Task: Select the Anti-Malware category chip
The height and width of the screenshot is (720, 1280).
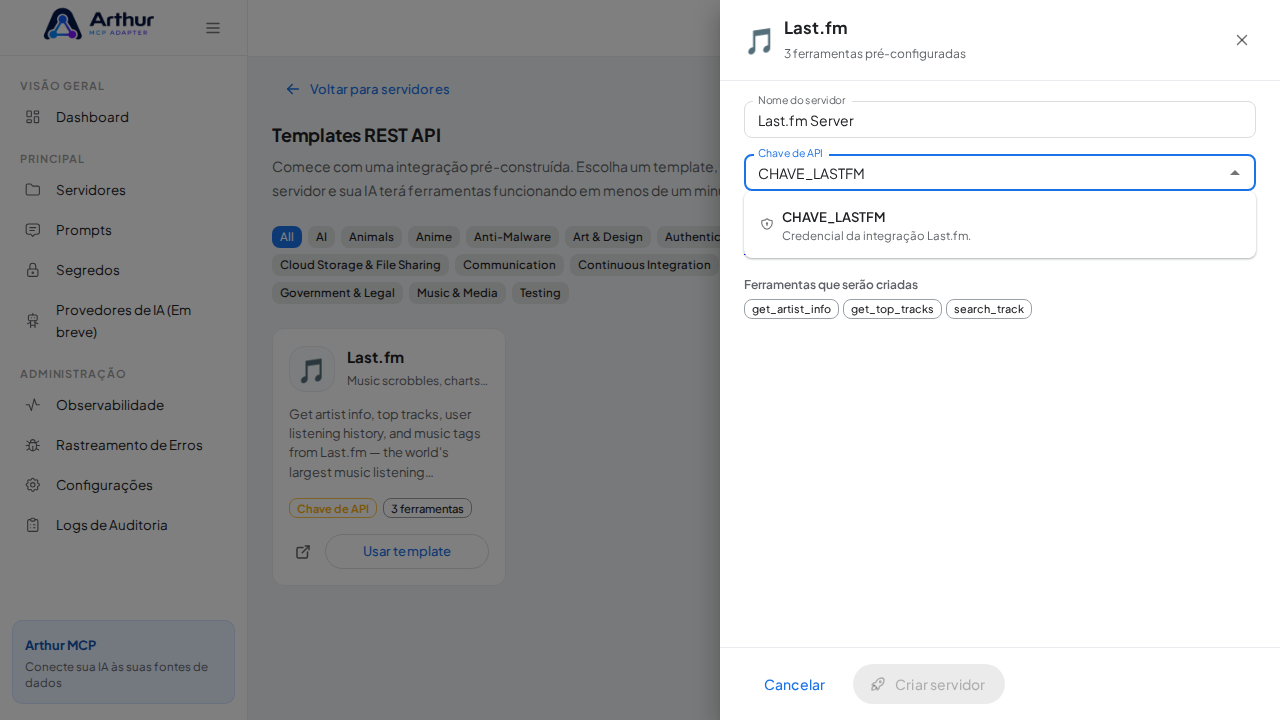Action: [x=512, y=237]
